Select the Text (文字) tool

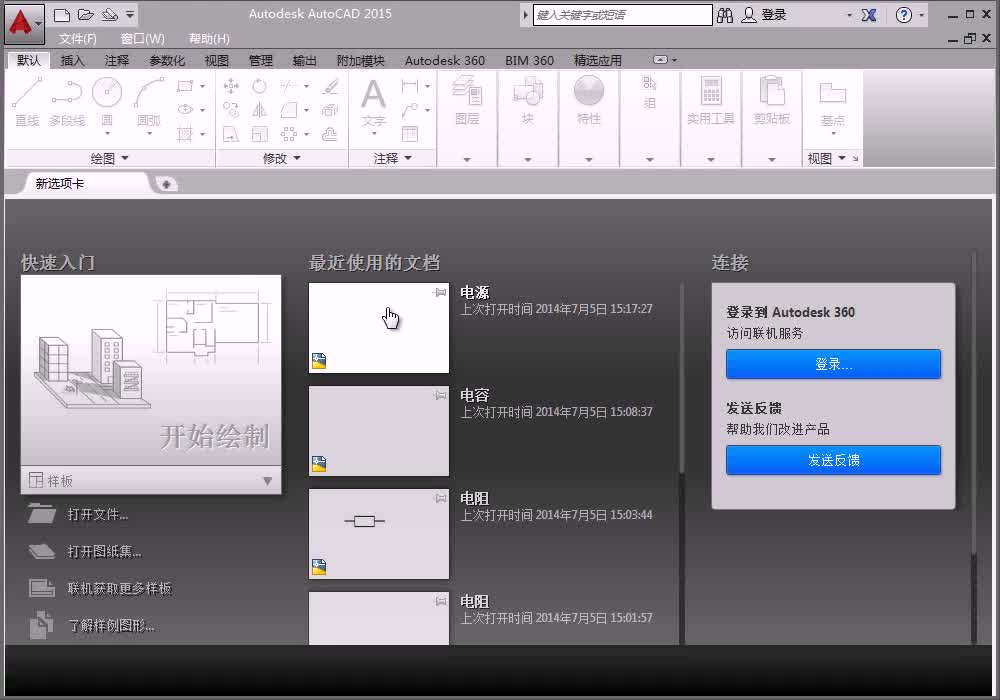[374, 102]
